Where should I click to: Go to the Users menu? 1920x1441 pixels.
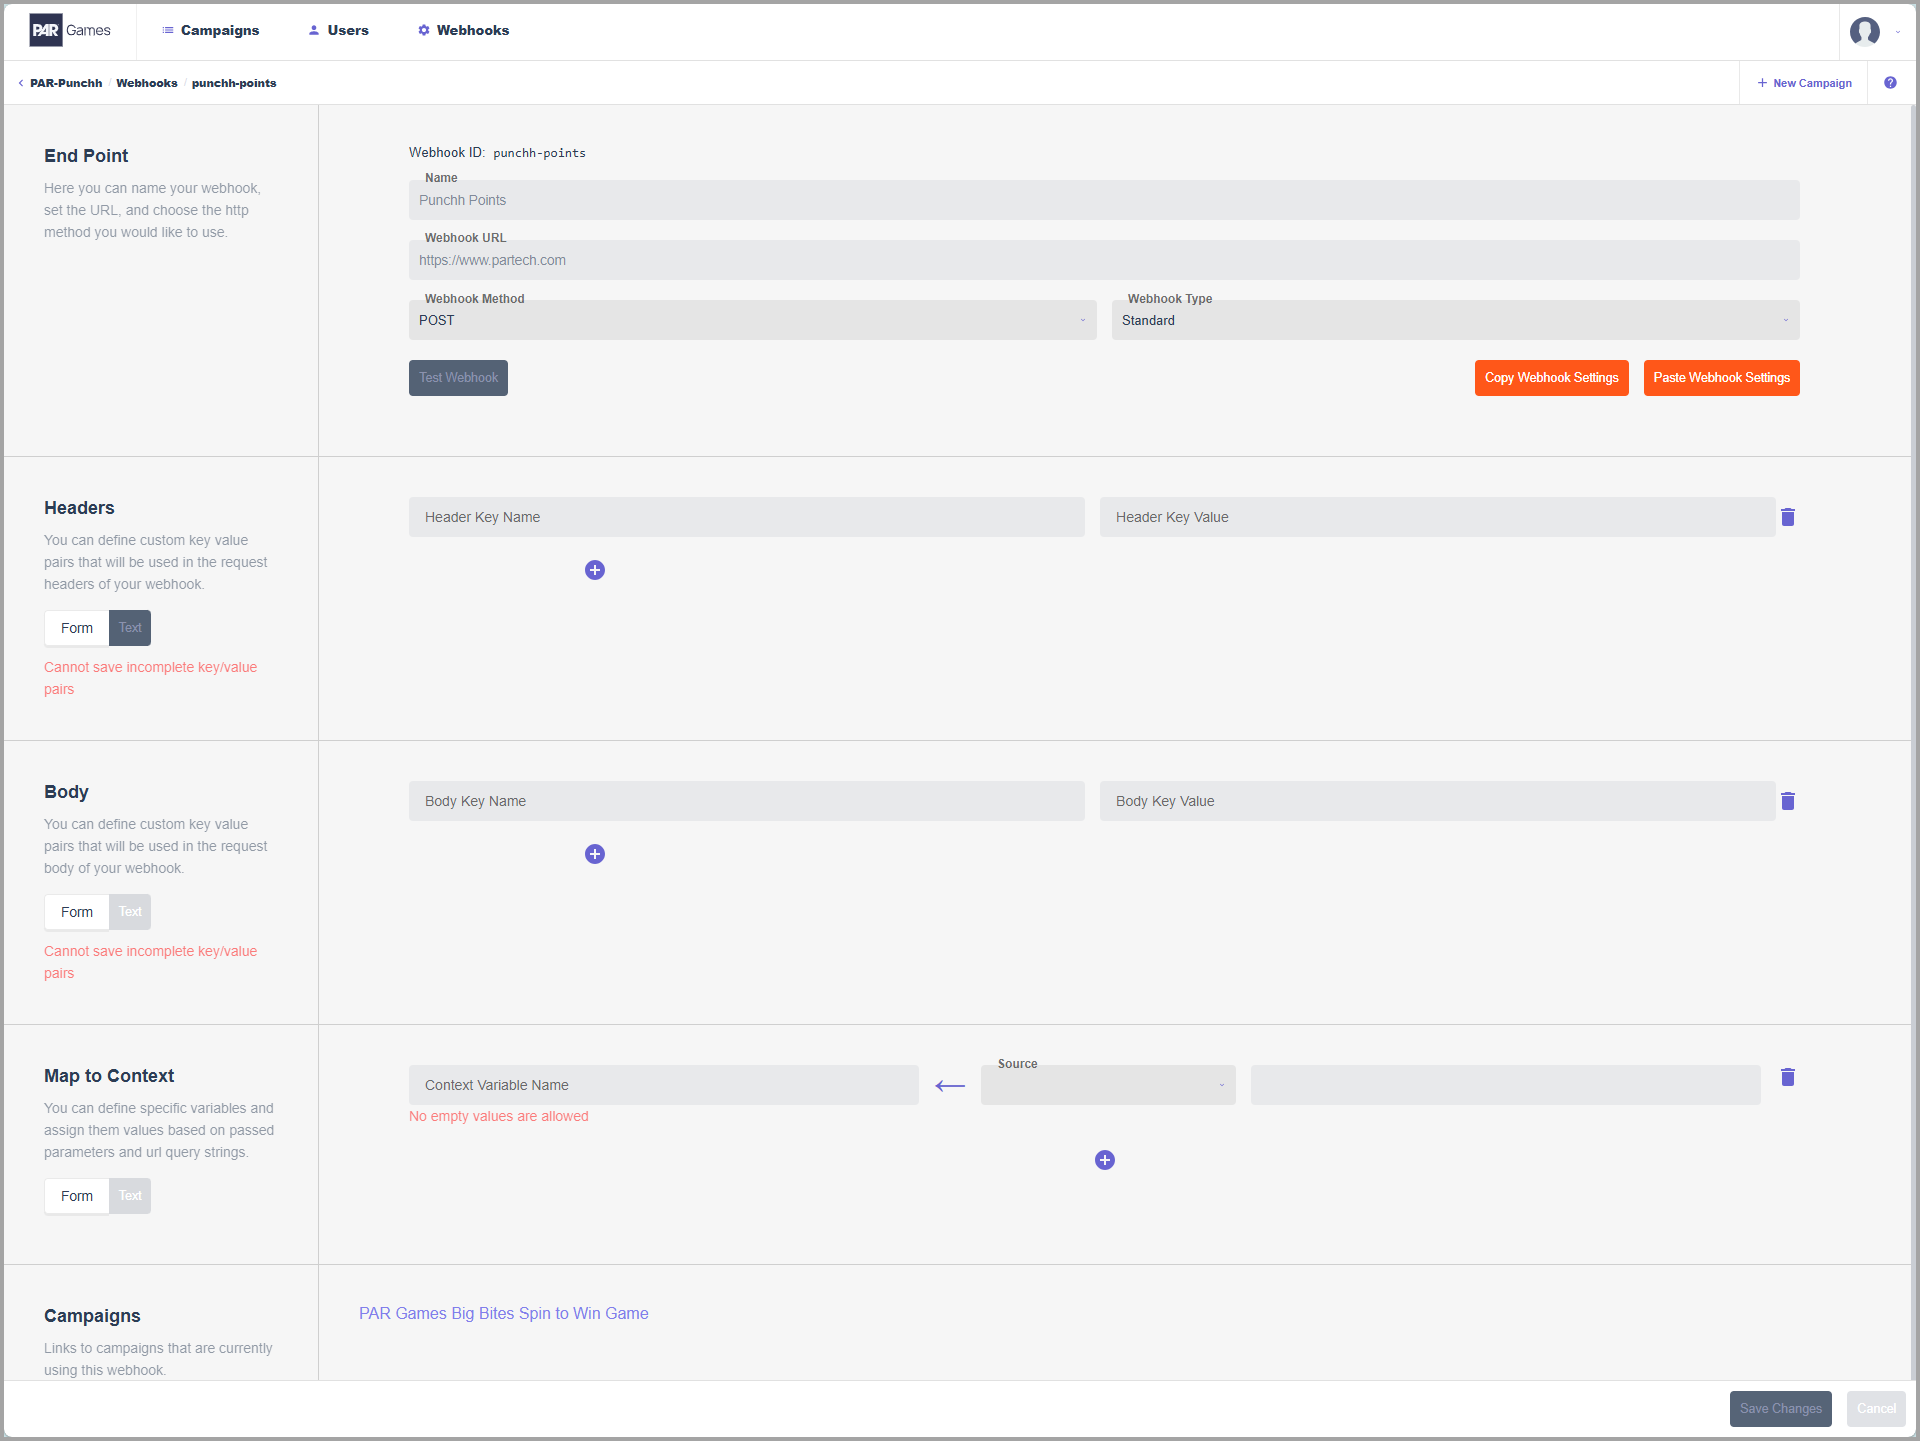point(338,30)
